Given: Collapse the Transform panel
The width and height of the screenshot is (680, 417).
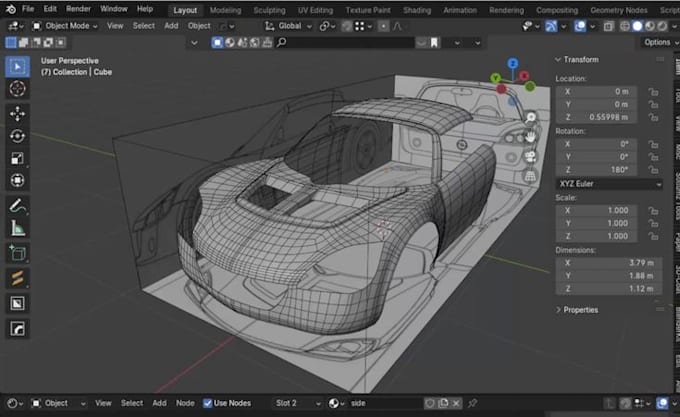Looking at the screenshot, I should pos(558,60).
